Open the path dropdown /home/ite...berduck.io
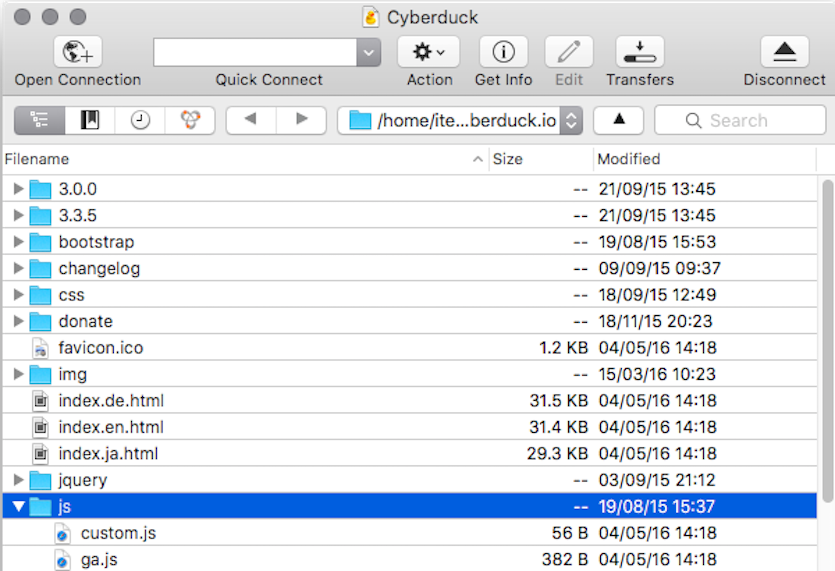The height and width of the screenshot is (571, 835). click(x=460, y=120)
